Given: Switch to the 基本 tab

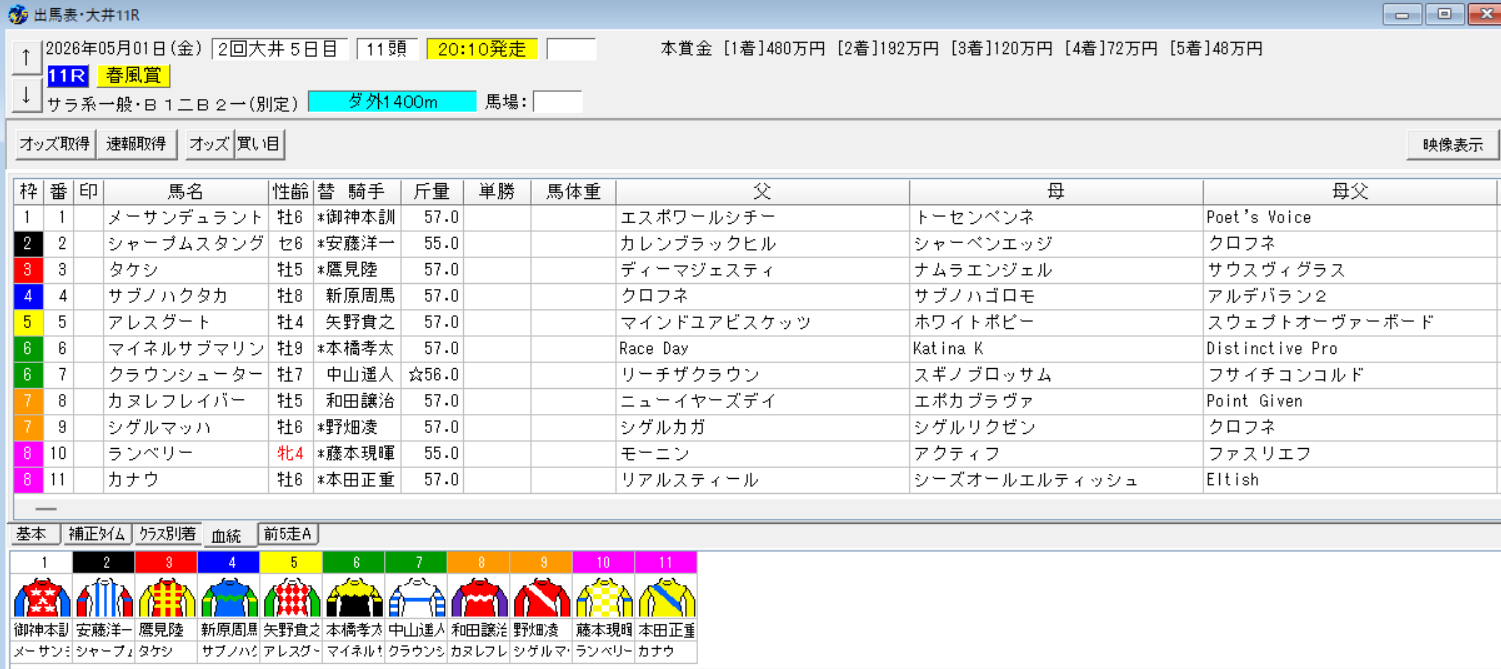Looking at the screenshot, I should click(x=34, y=534).
